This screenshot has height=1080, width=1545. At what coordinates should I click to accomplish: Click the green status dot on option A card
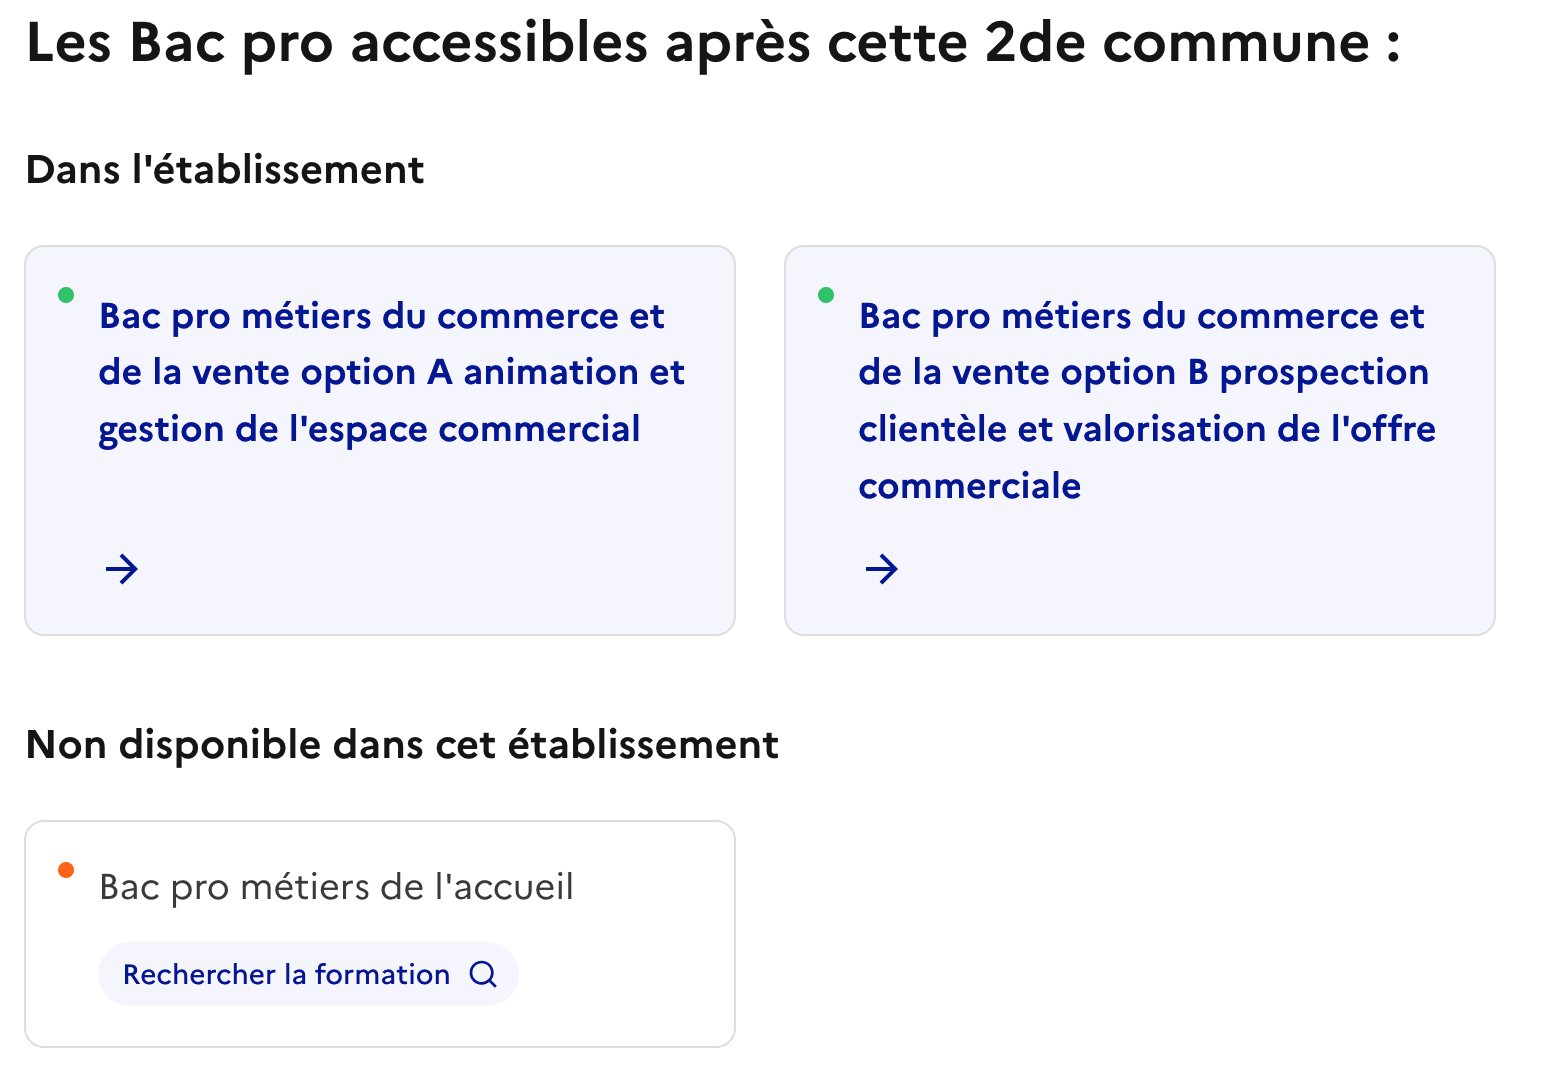pyautogui.click(x=66, y=294)
